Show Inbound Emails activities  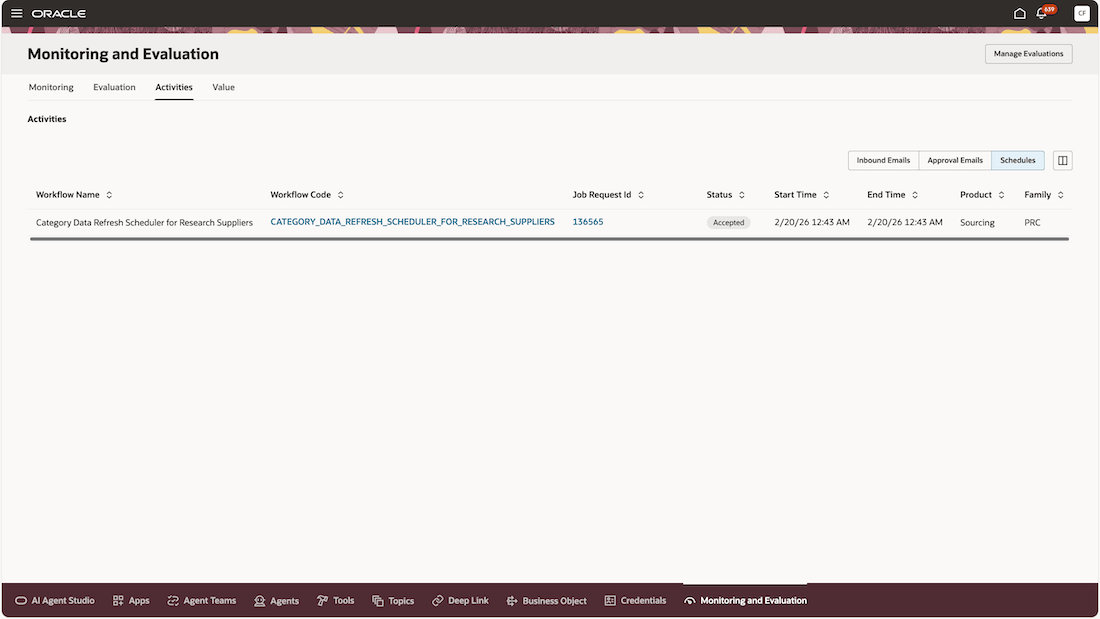click(883, 161)
